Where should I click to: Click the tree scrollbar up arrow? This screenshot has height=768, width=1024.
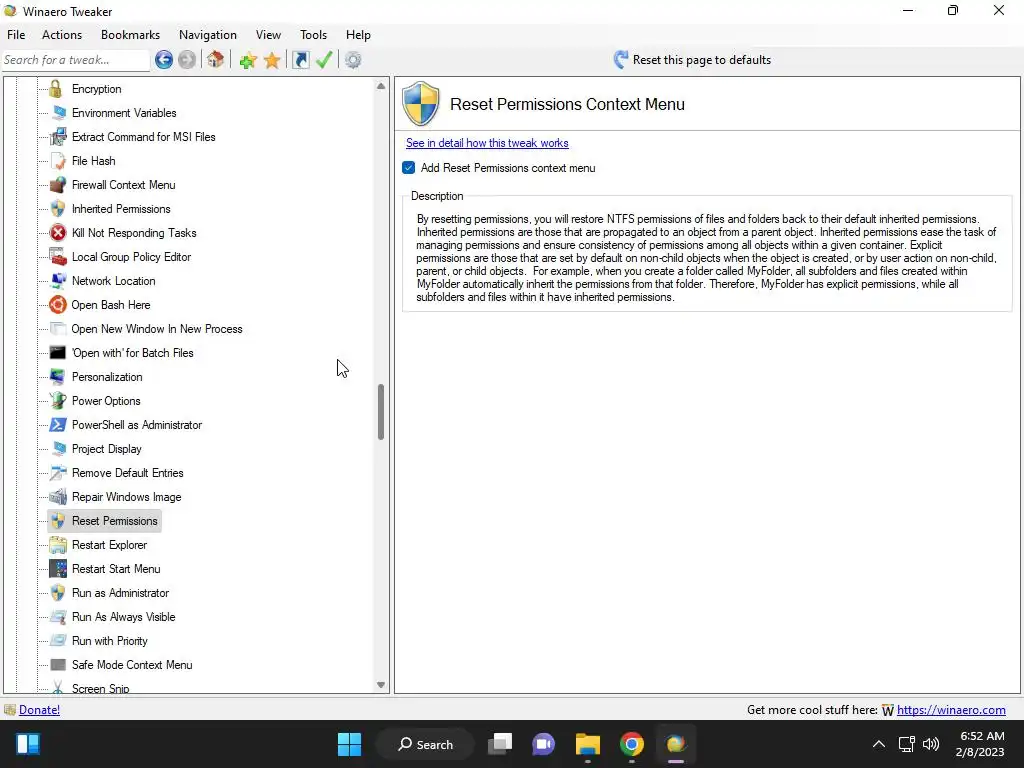381,86
